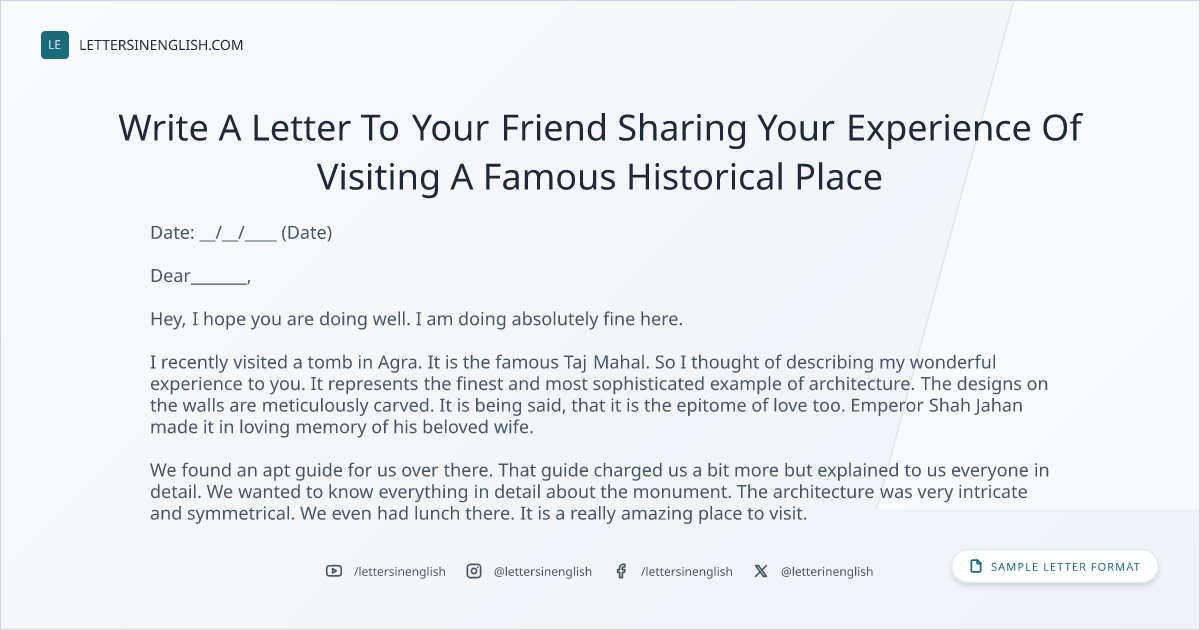Click the Date blank line
This screenshot has height=630, width=1200.
[x=238, y=233]
